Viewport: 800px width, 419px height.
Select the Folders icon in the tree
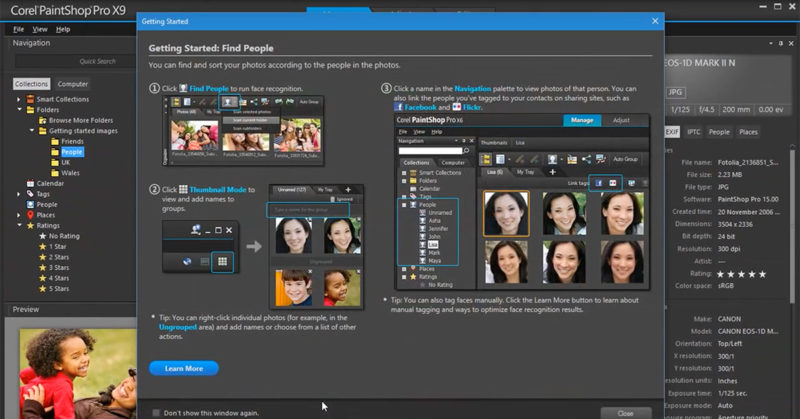[x=31, y=110]
